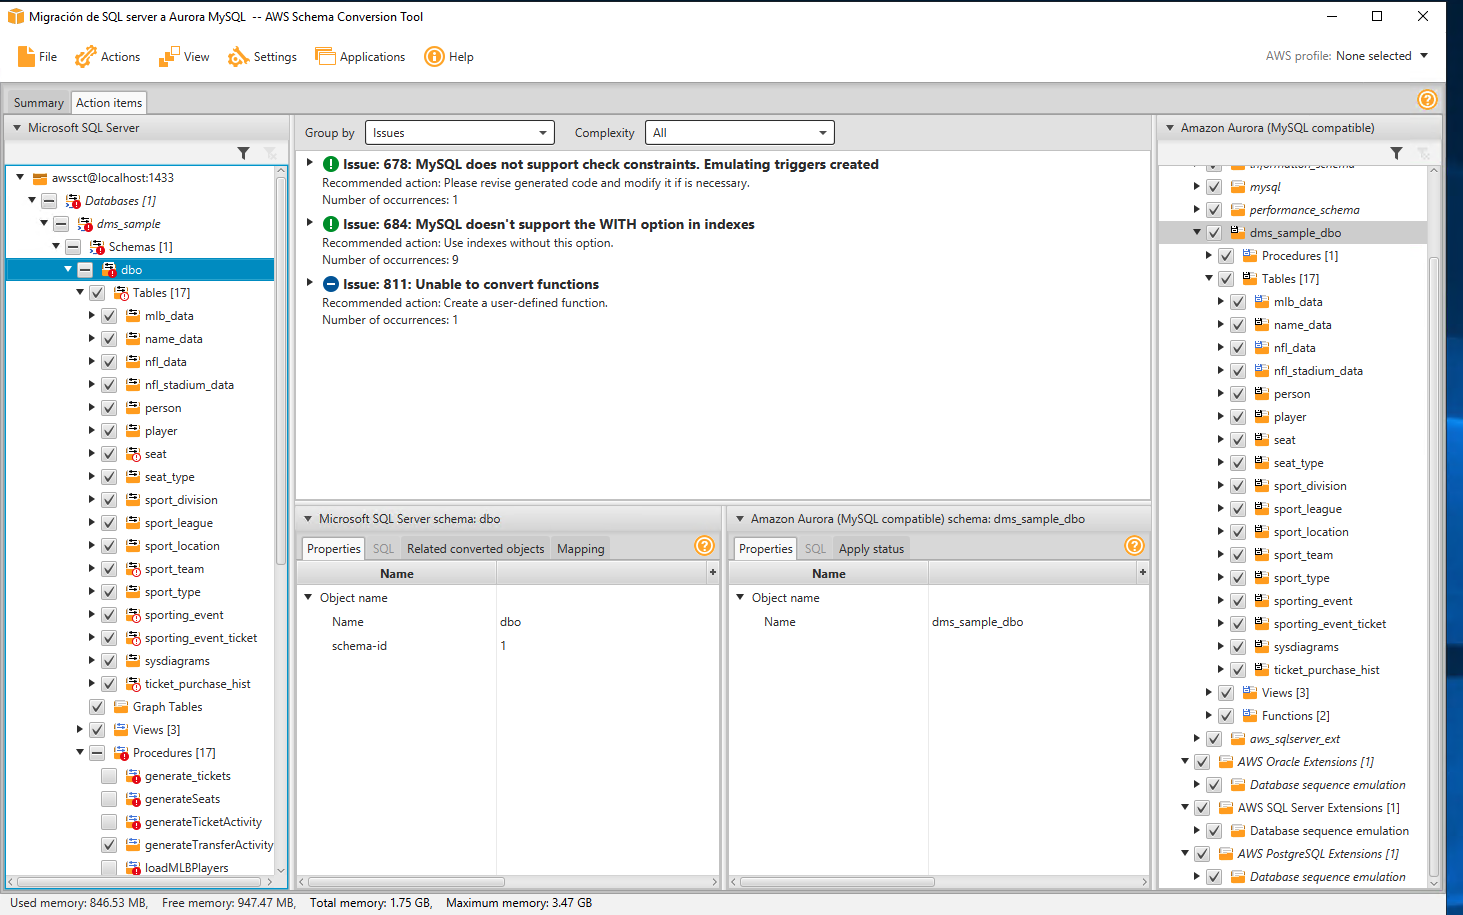The width and height of the screenshot is (1463, 915).
Task: Click the Actions gear icon
Action: pyautogui.click(x=86, y=57)
